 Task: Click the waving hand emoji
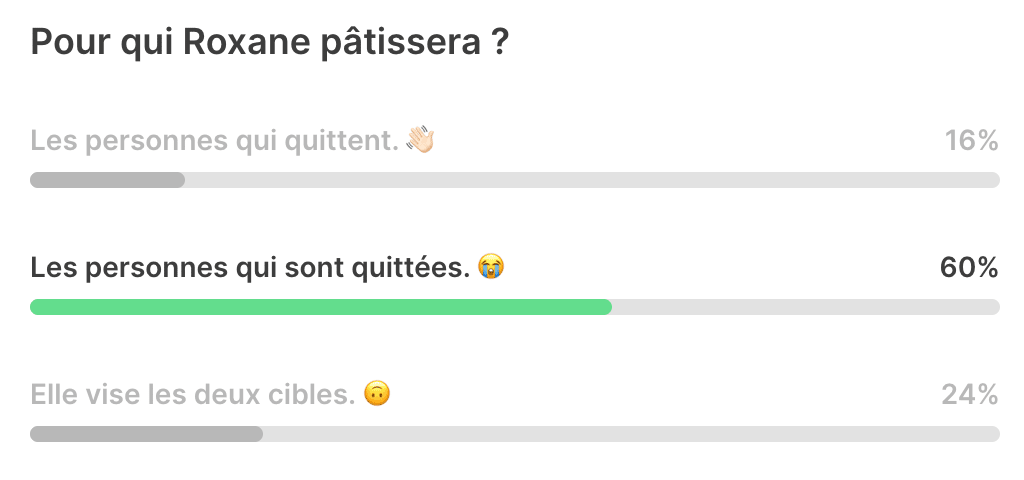point(421,140)
